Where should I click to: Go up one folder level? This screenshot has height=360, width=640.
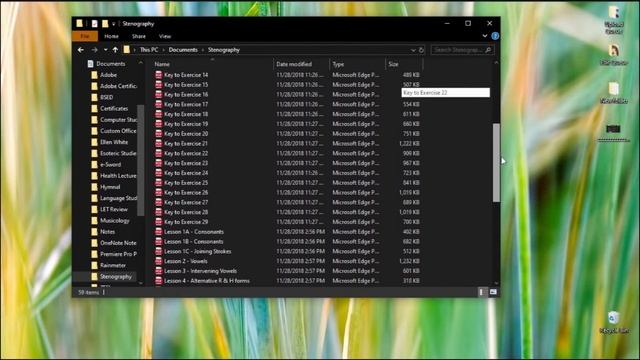[116, 50]
